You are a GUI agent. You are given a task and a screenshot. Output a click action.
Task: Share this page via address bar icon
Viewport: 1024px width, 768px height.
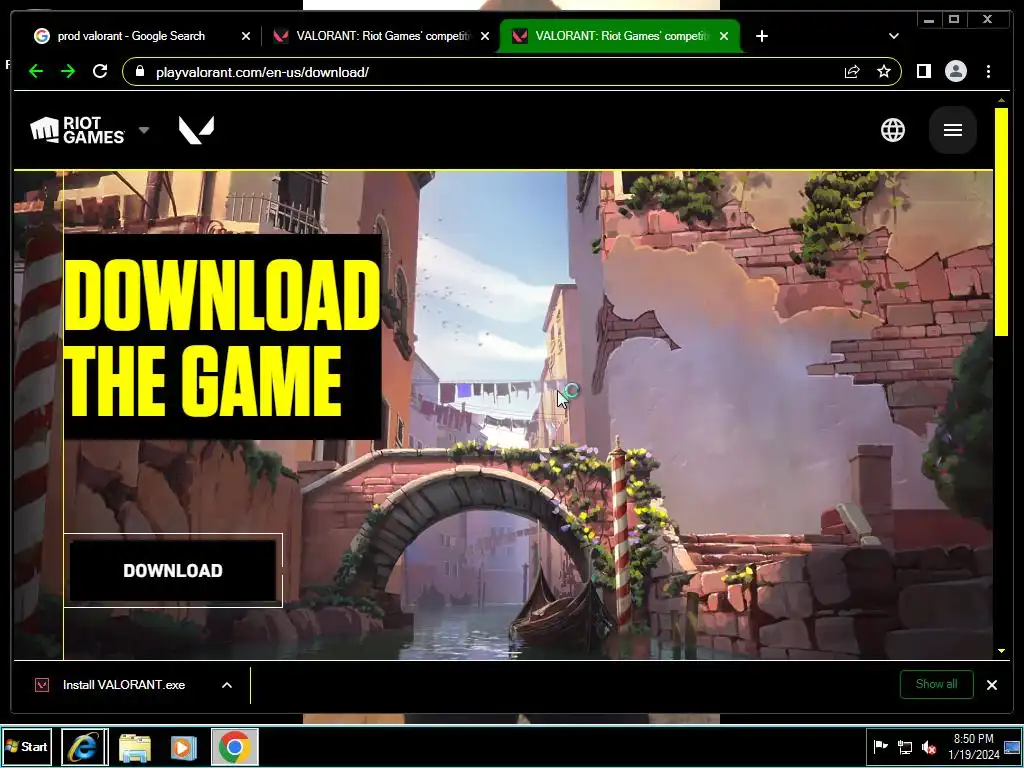[852, 72]
